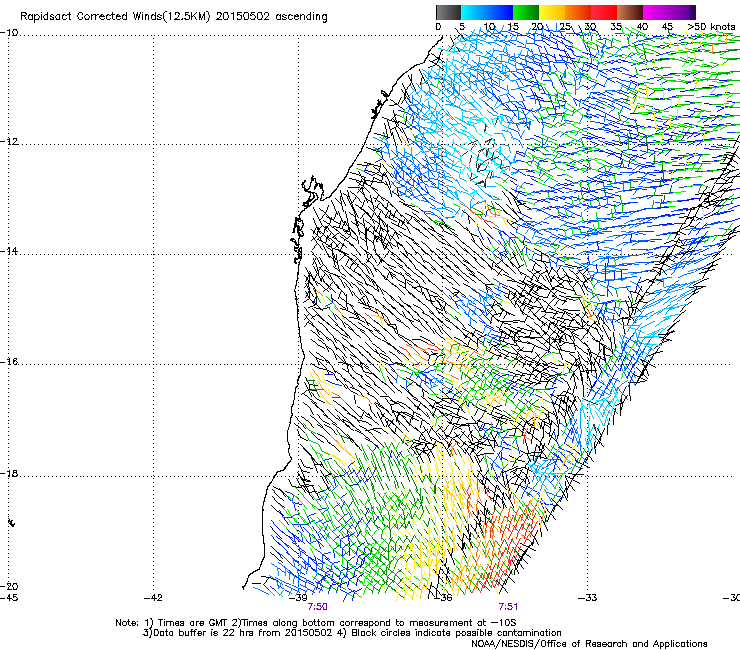Click the "-36" longitude axis label
The height and width of the screenshot is (650, 740).
(443, 598)
